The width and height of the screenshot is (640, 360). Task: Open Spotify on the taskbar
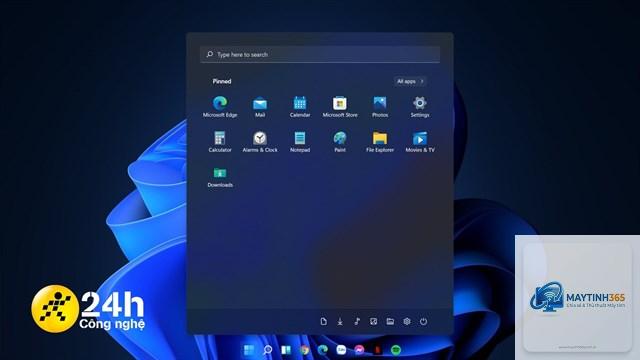pos(396,350)
